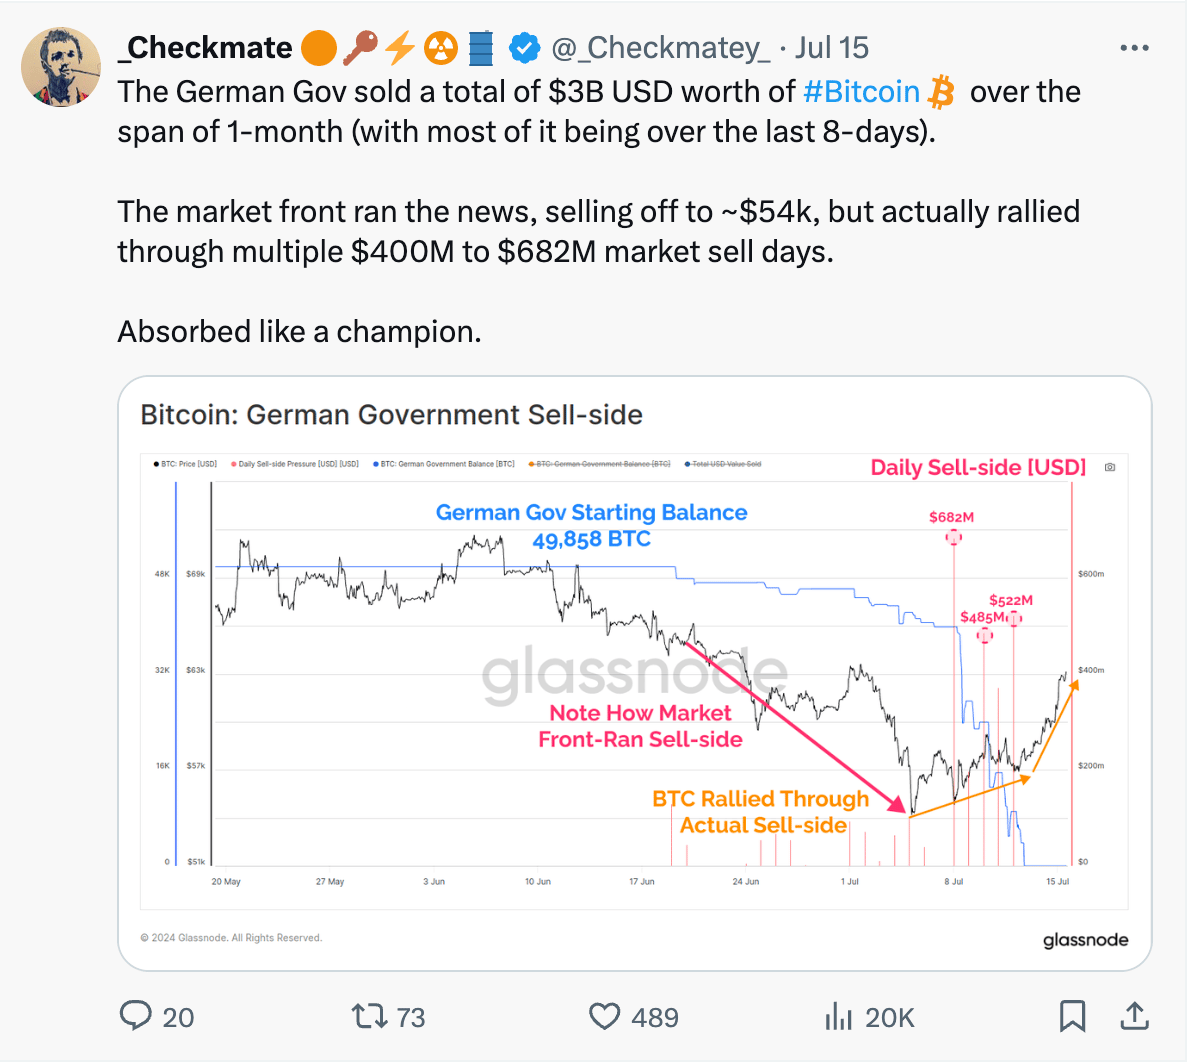Bookmark this tweet
This screenshot has height=1062, width=1192.
(1072, 1016)
